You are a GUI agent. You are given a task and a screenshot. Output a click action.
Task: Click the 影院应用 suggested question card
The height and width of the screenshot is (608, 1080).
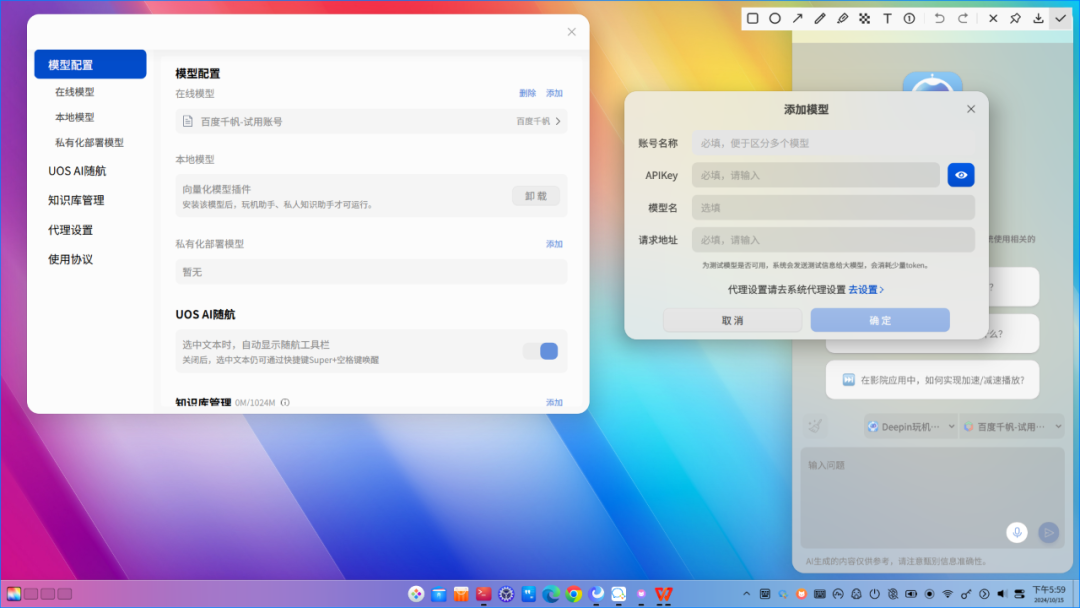pos(933,380)
